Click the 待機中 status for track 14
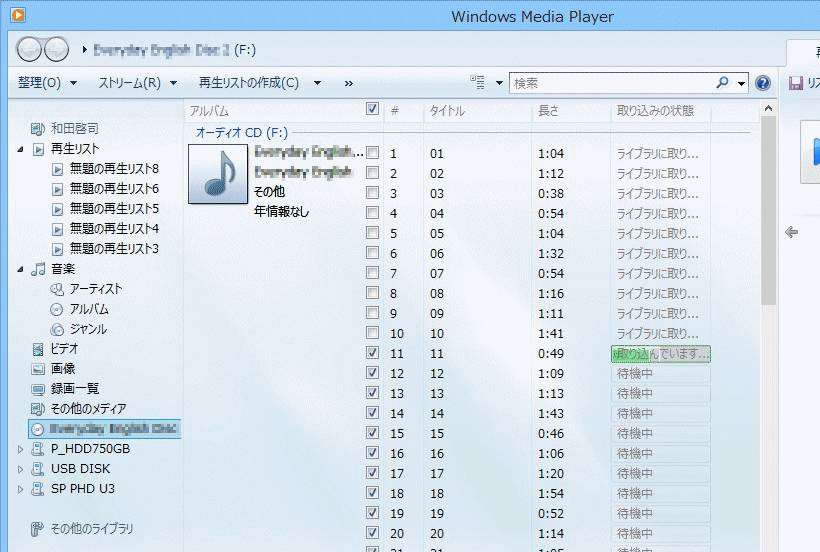The height and width of the screenshot is (552, 820). [x=634, y=413]
